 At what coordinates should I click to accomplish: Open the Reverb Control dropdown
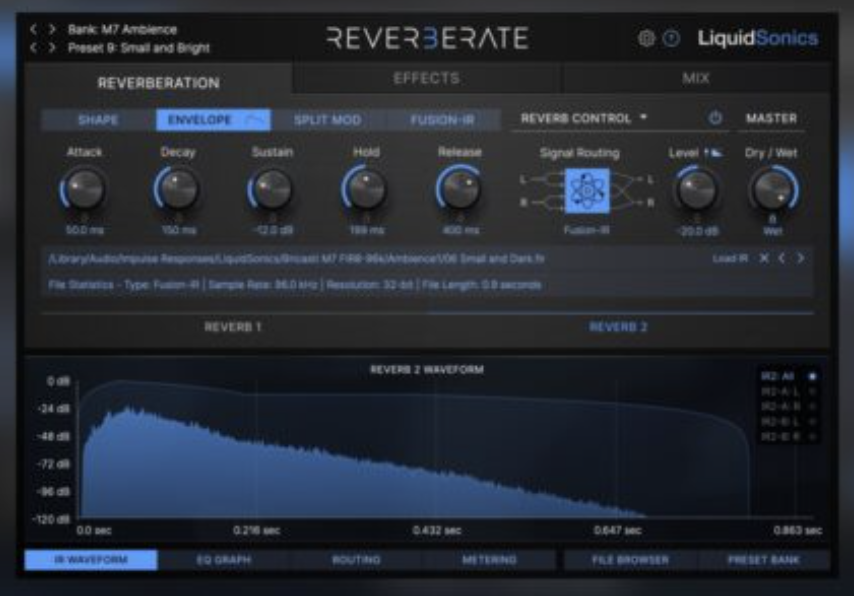[584, 119]
